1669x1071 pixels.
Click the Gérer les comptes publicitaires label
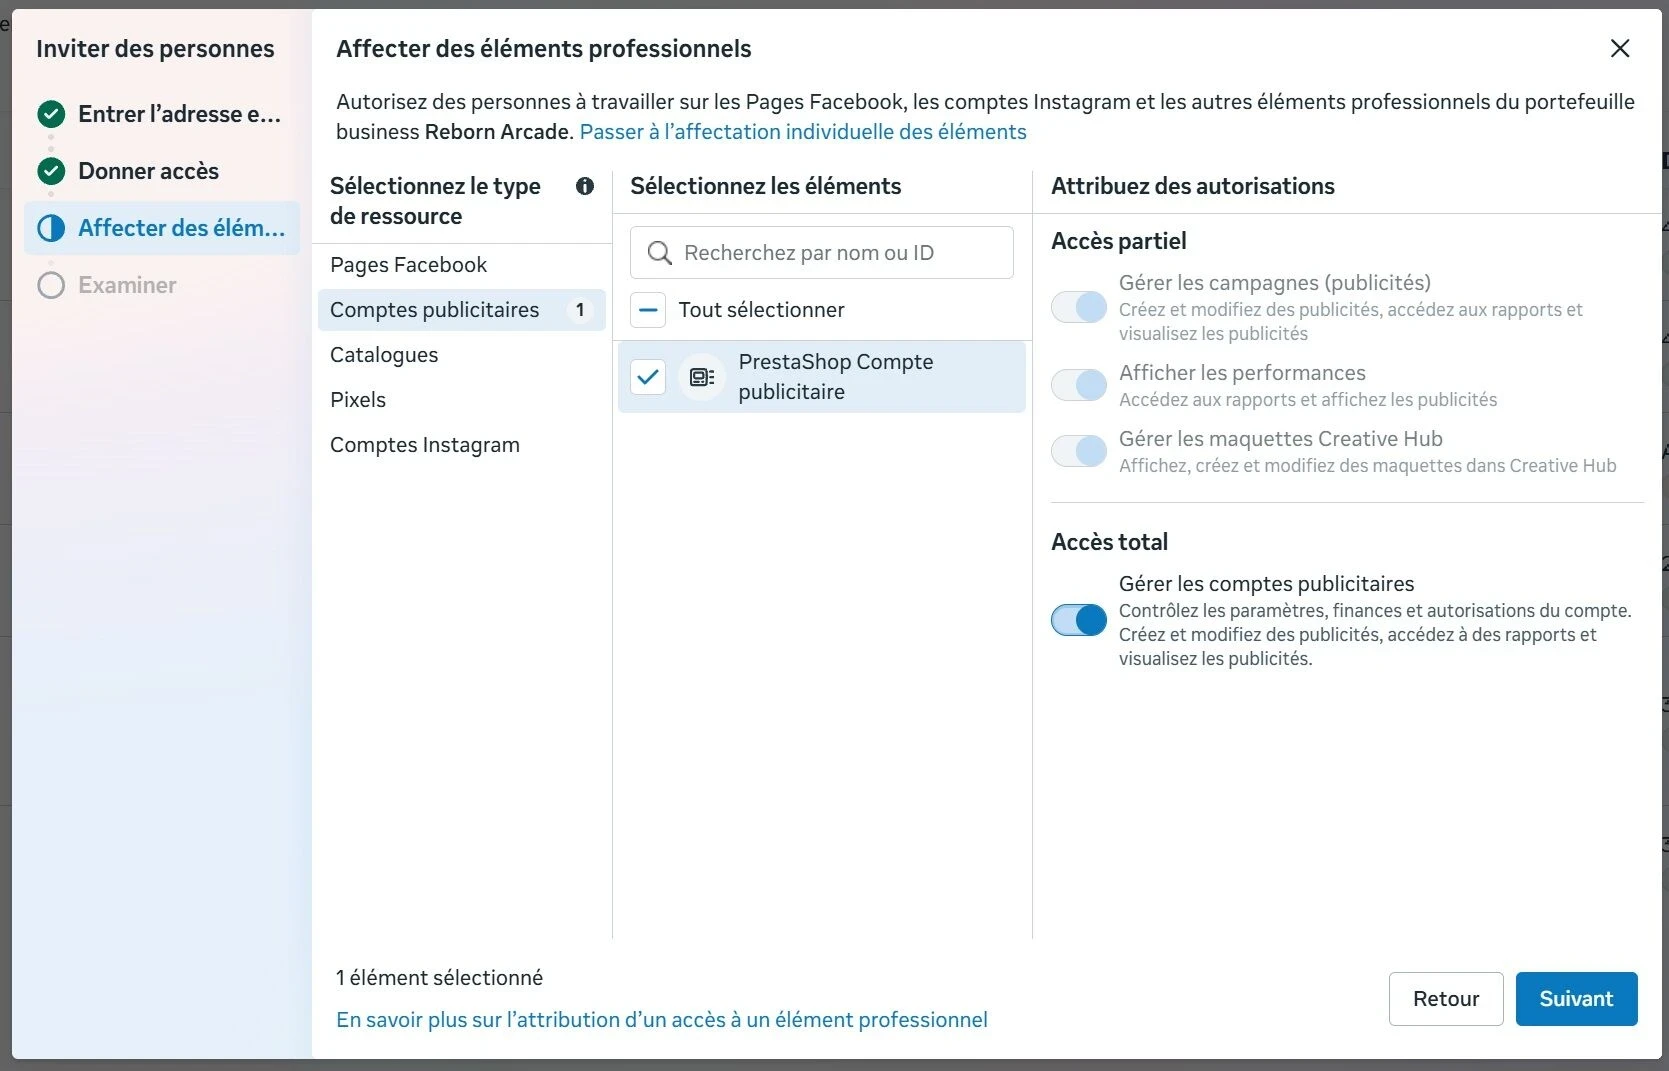pos(1266,584)
